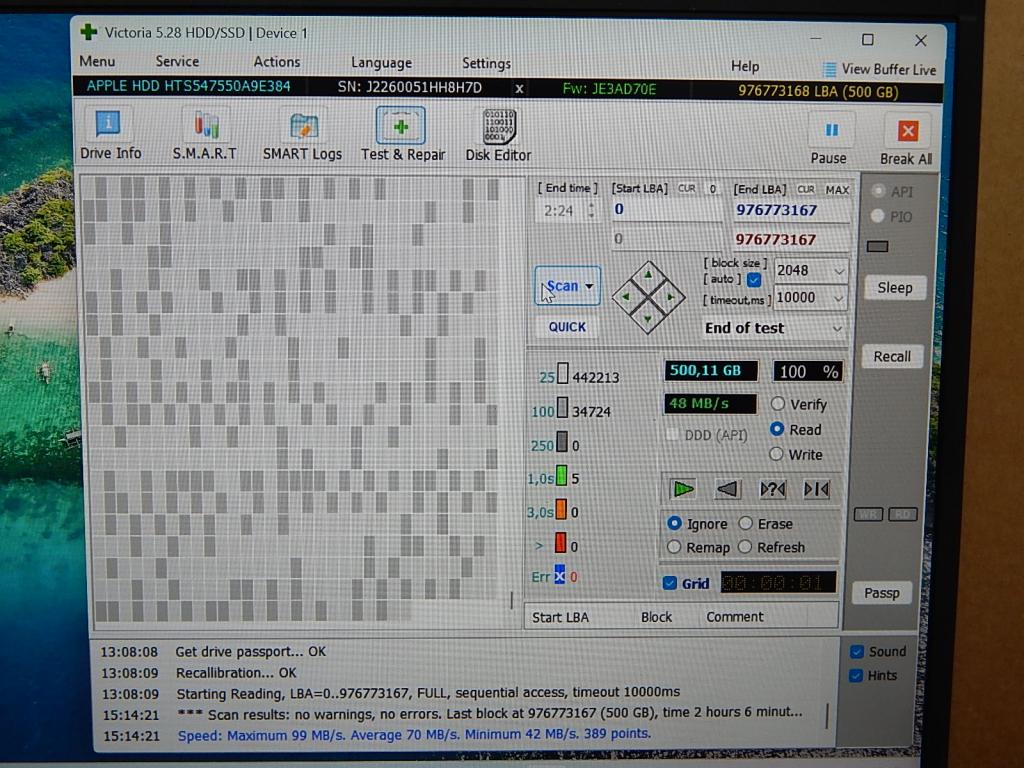Screen dimensions: 1024x768
Task: Open the Language menu
Action: point(381,62)
